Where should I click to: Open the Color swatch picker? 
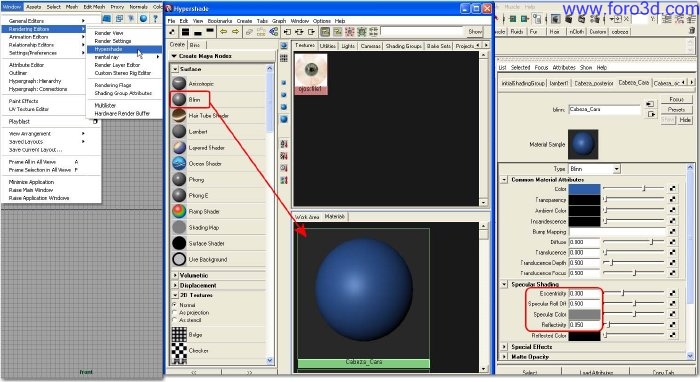click(x=584, y=189)
